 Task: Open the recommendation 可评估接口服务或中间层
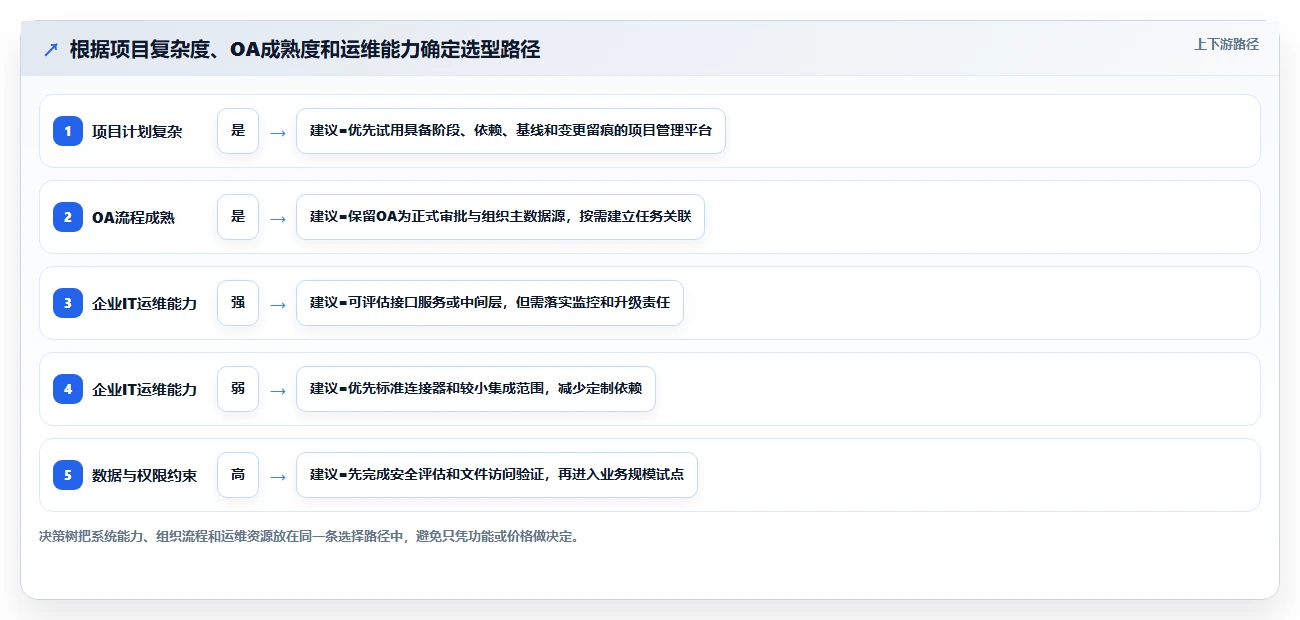click(x=490, y=303)
